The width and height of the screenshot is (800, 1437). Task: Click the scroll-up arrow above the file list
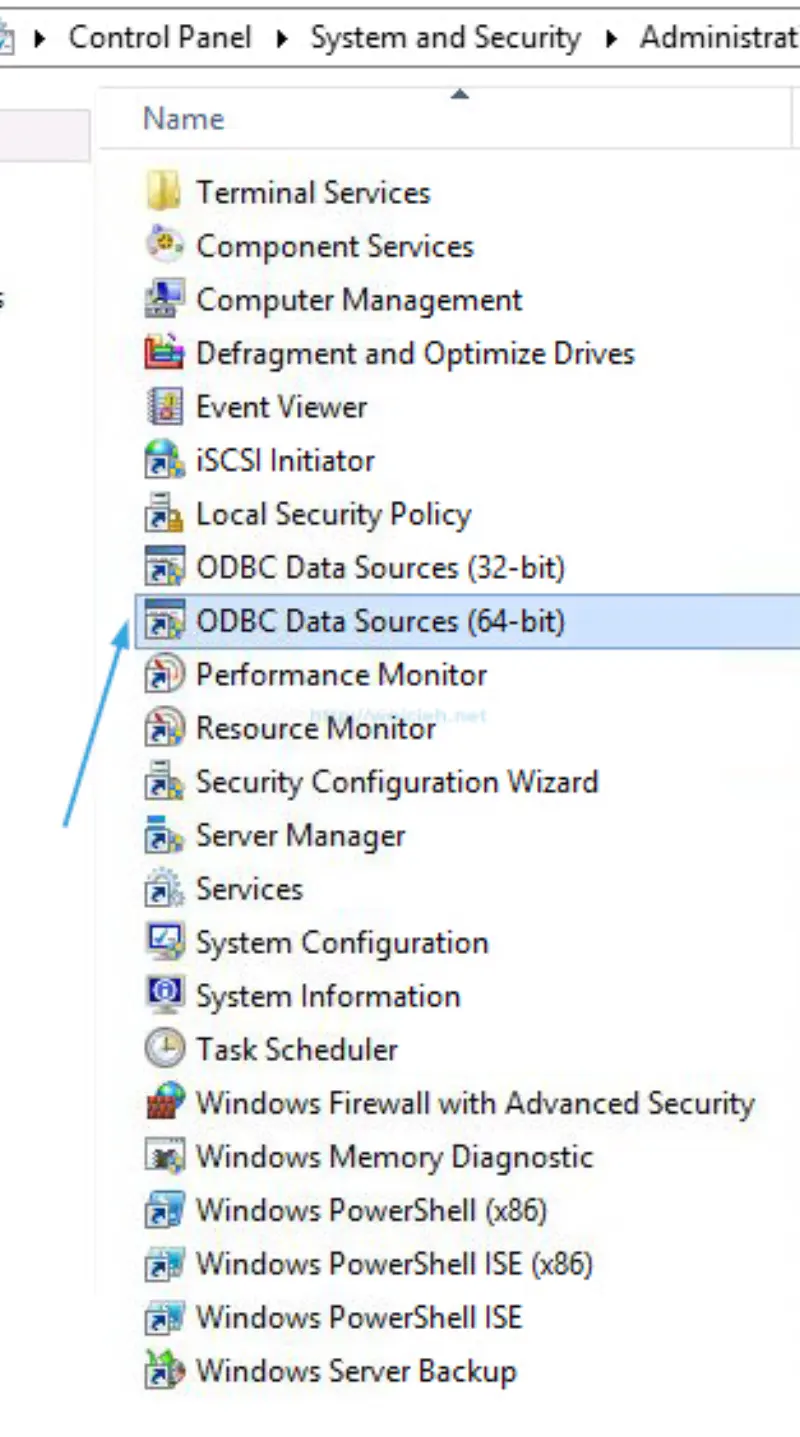[x=459, y=93]
